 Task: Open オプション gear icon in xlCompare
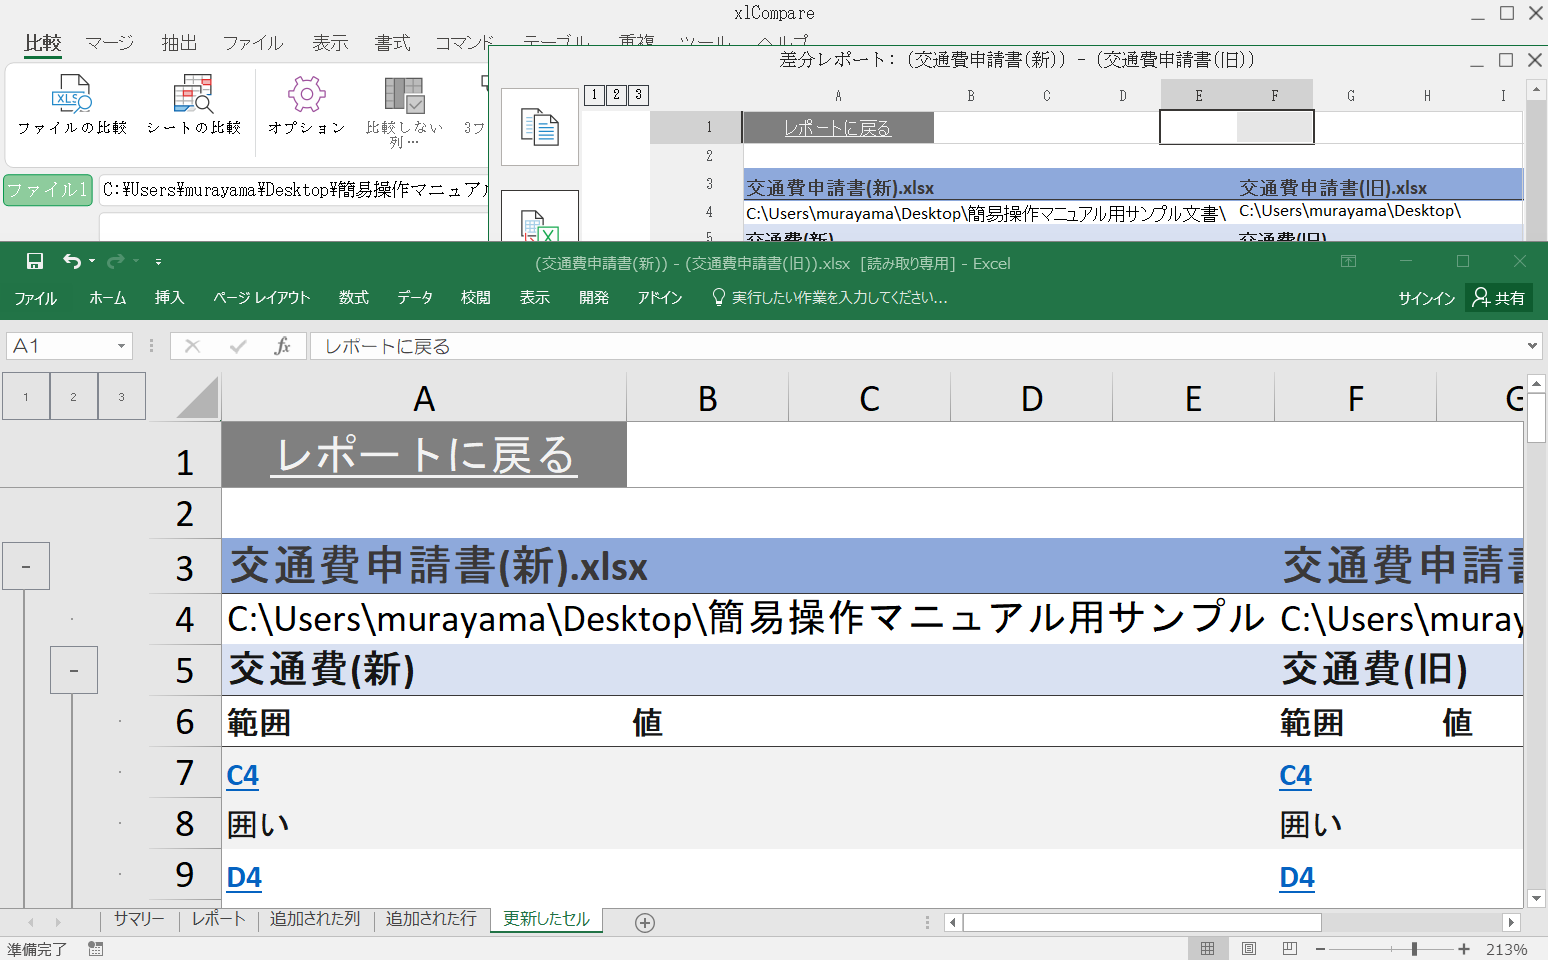(x=306, y=94)
